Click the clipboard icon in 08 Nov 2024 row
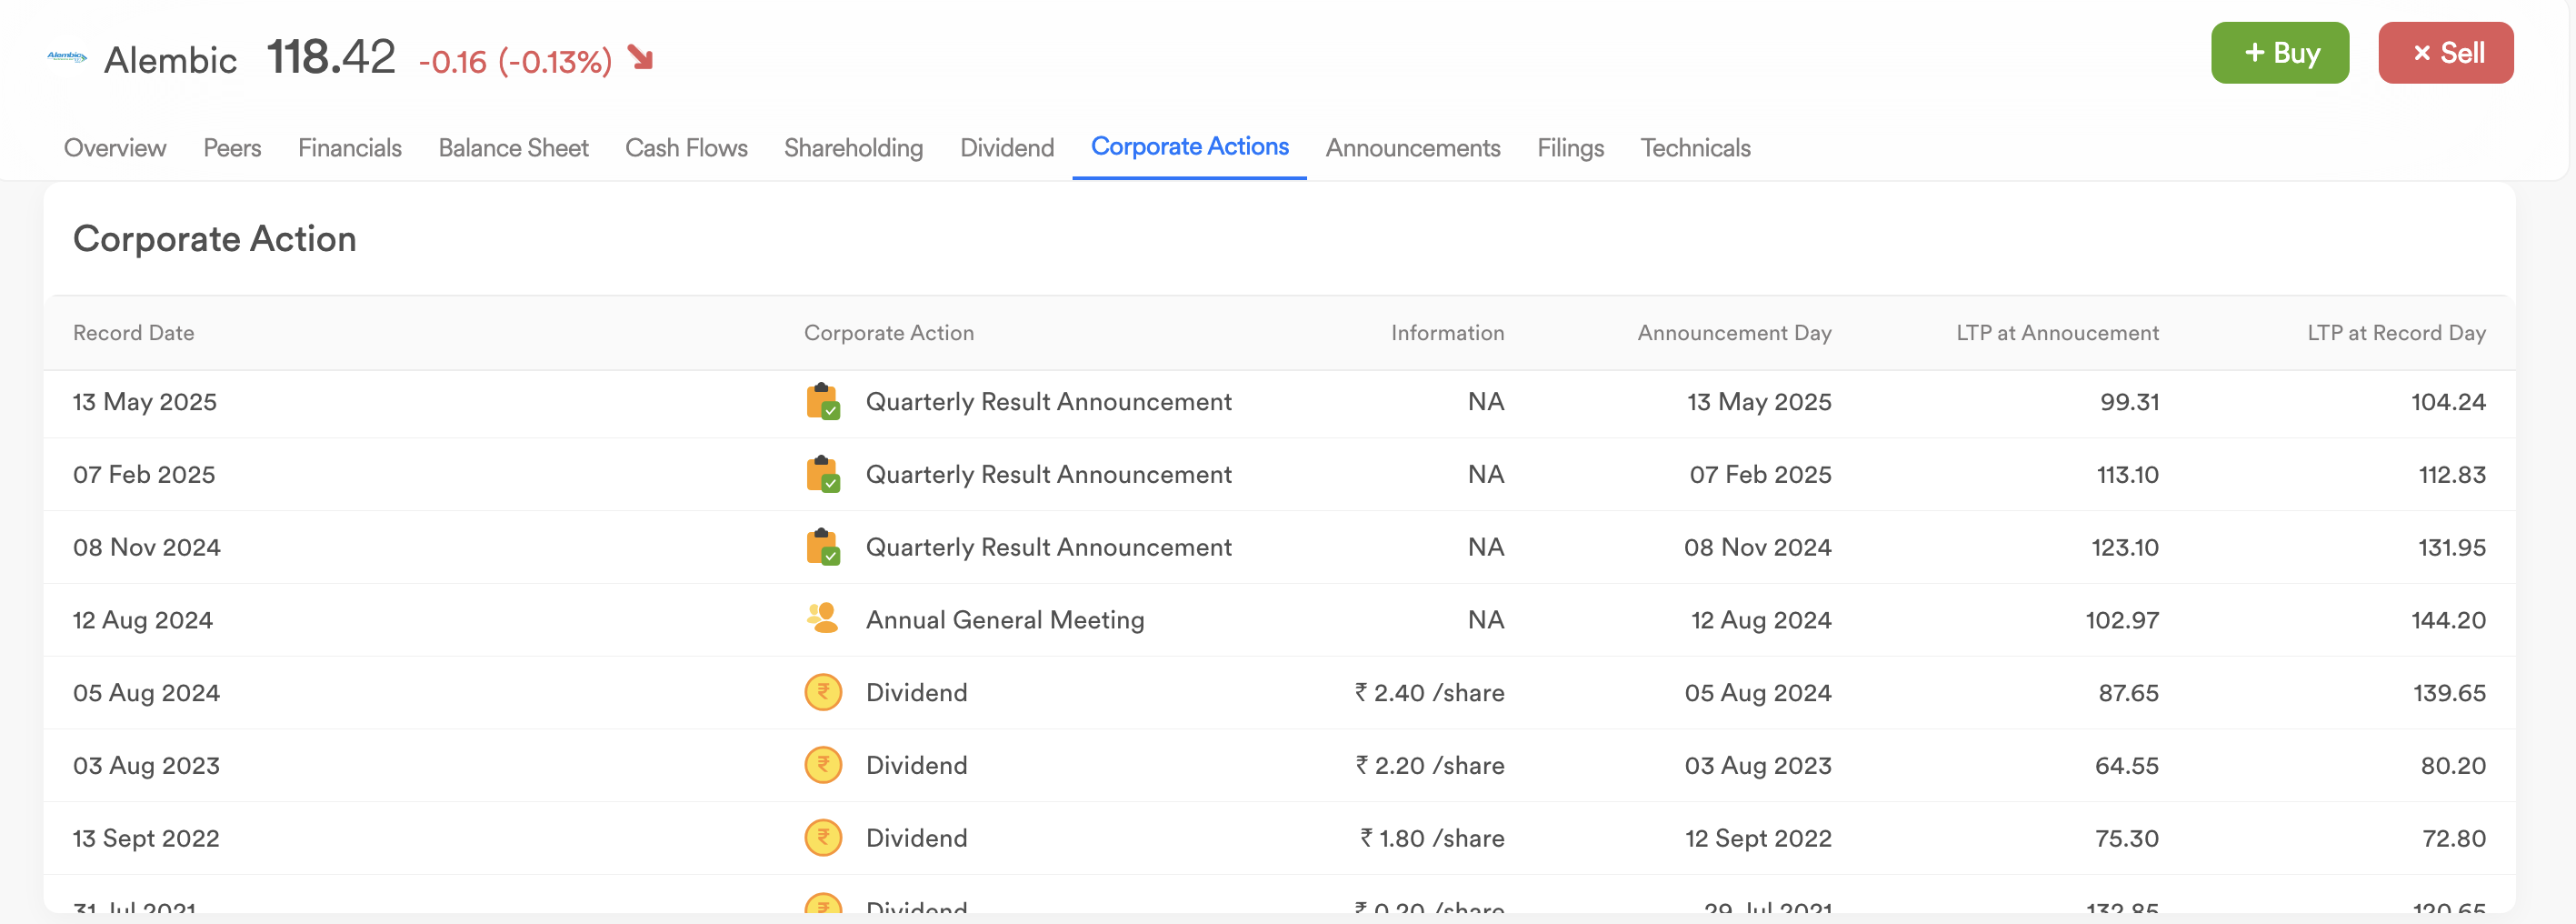This screenshot has height=924, width=2576. click(823, 548)
